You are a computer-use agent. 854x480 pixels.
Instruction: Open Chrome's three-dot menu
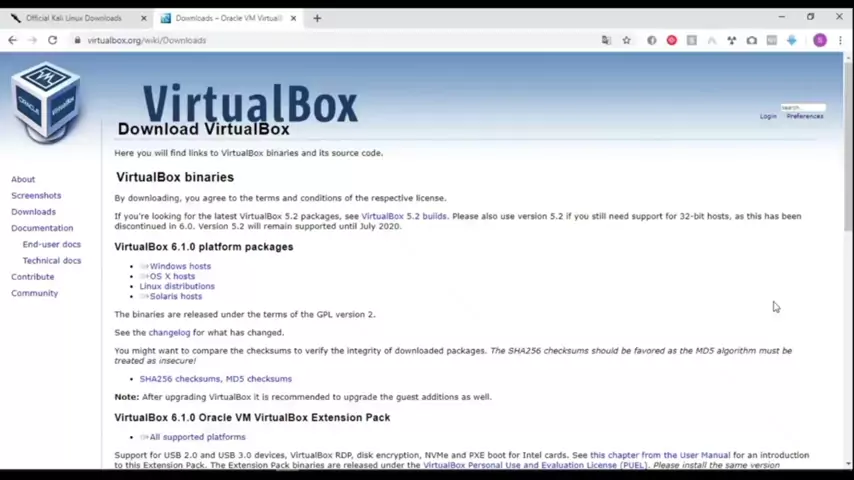[840, 40]
